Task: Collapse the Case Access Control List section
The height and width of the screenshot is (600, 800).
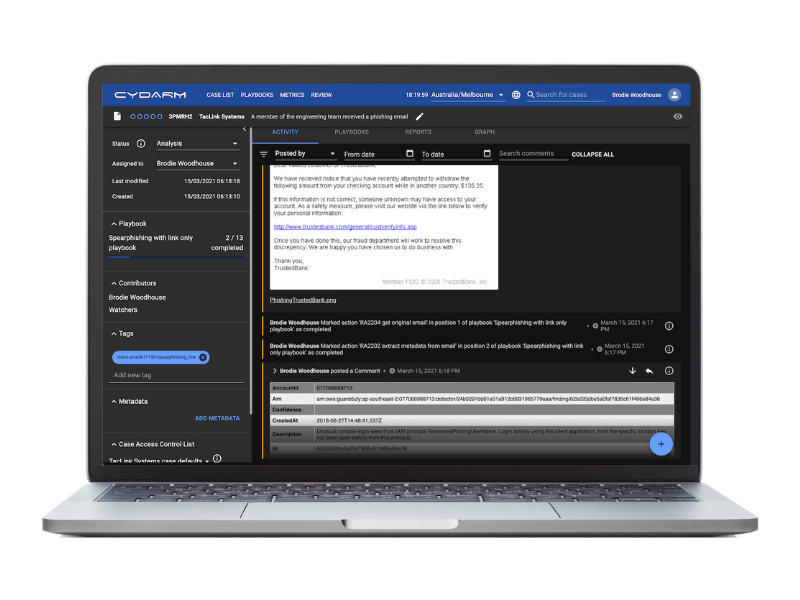Action: pos(114,444)
